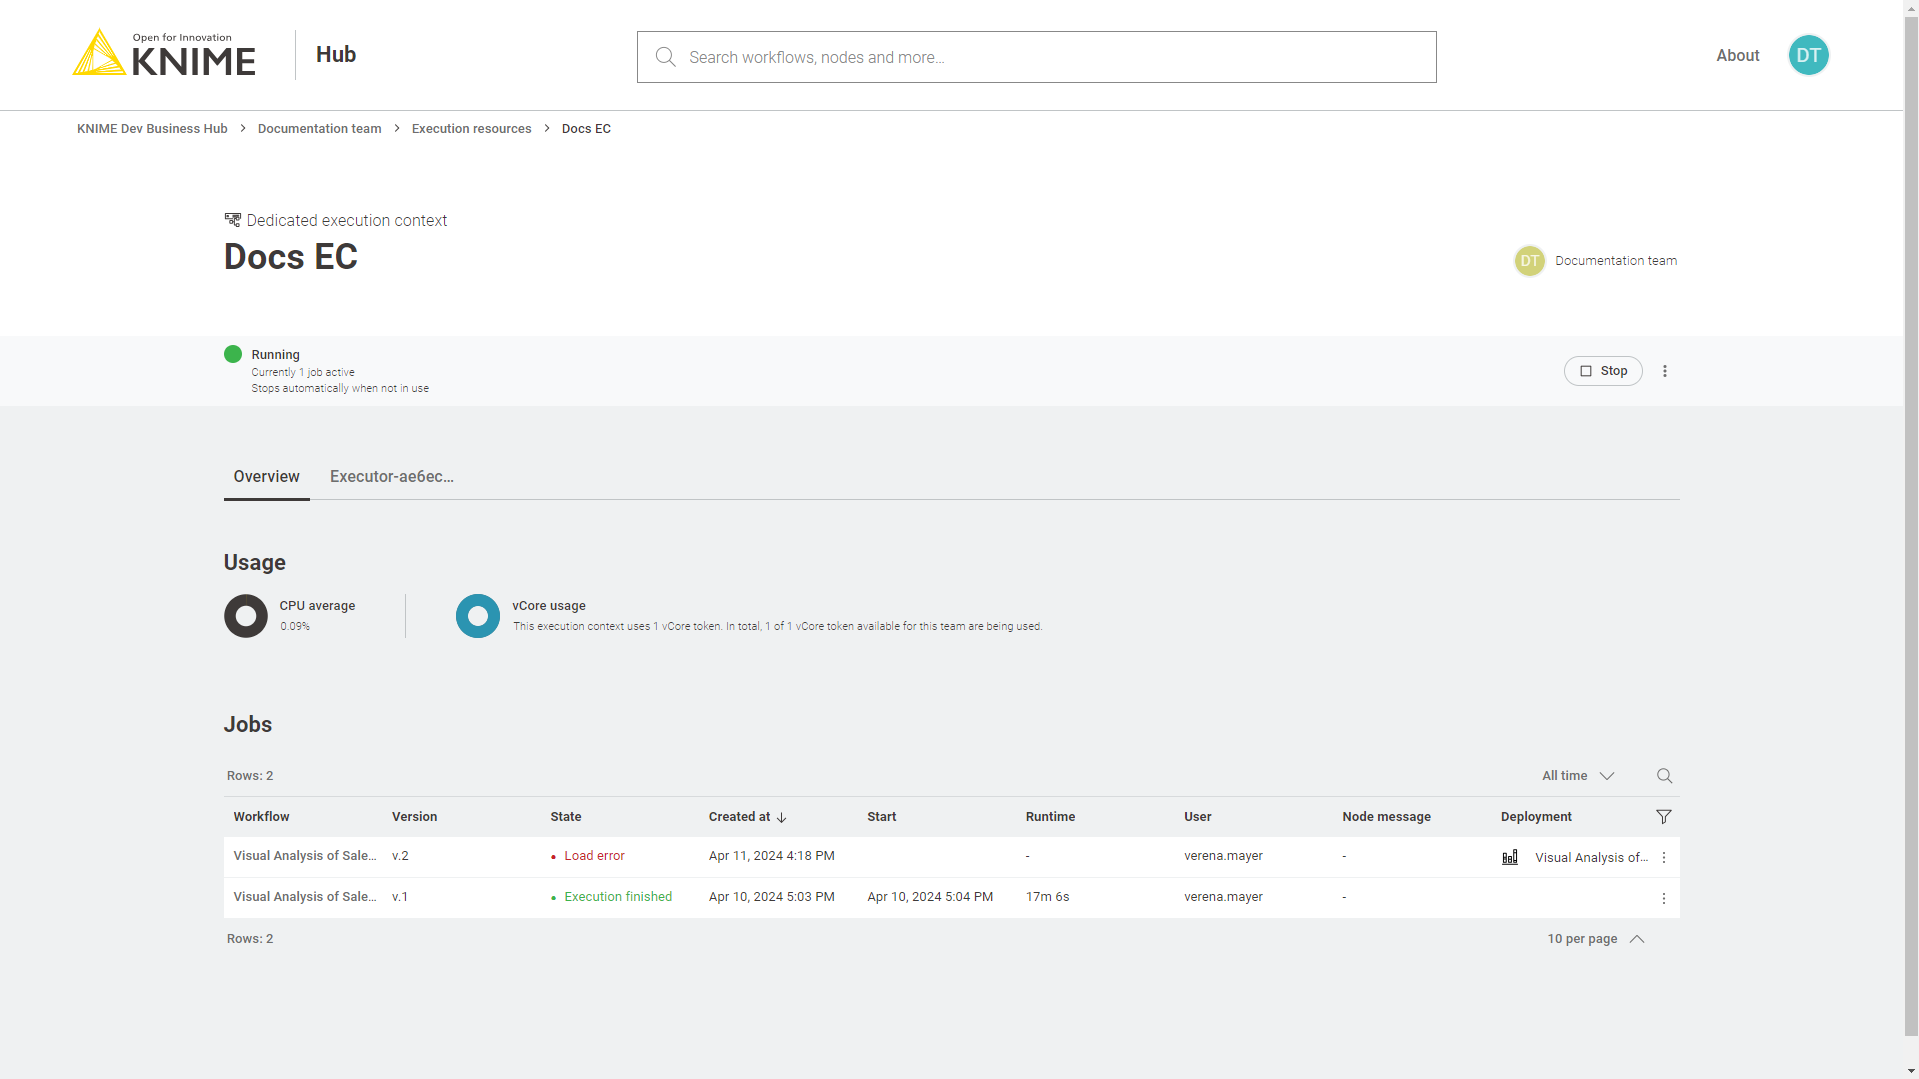Click the jobs table search icon
This screenshot has height=1079, width=1919.
point(1664,776)
